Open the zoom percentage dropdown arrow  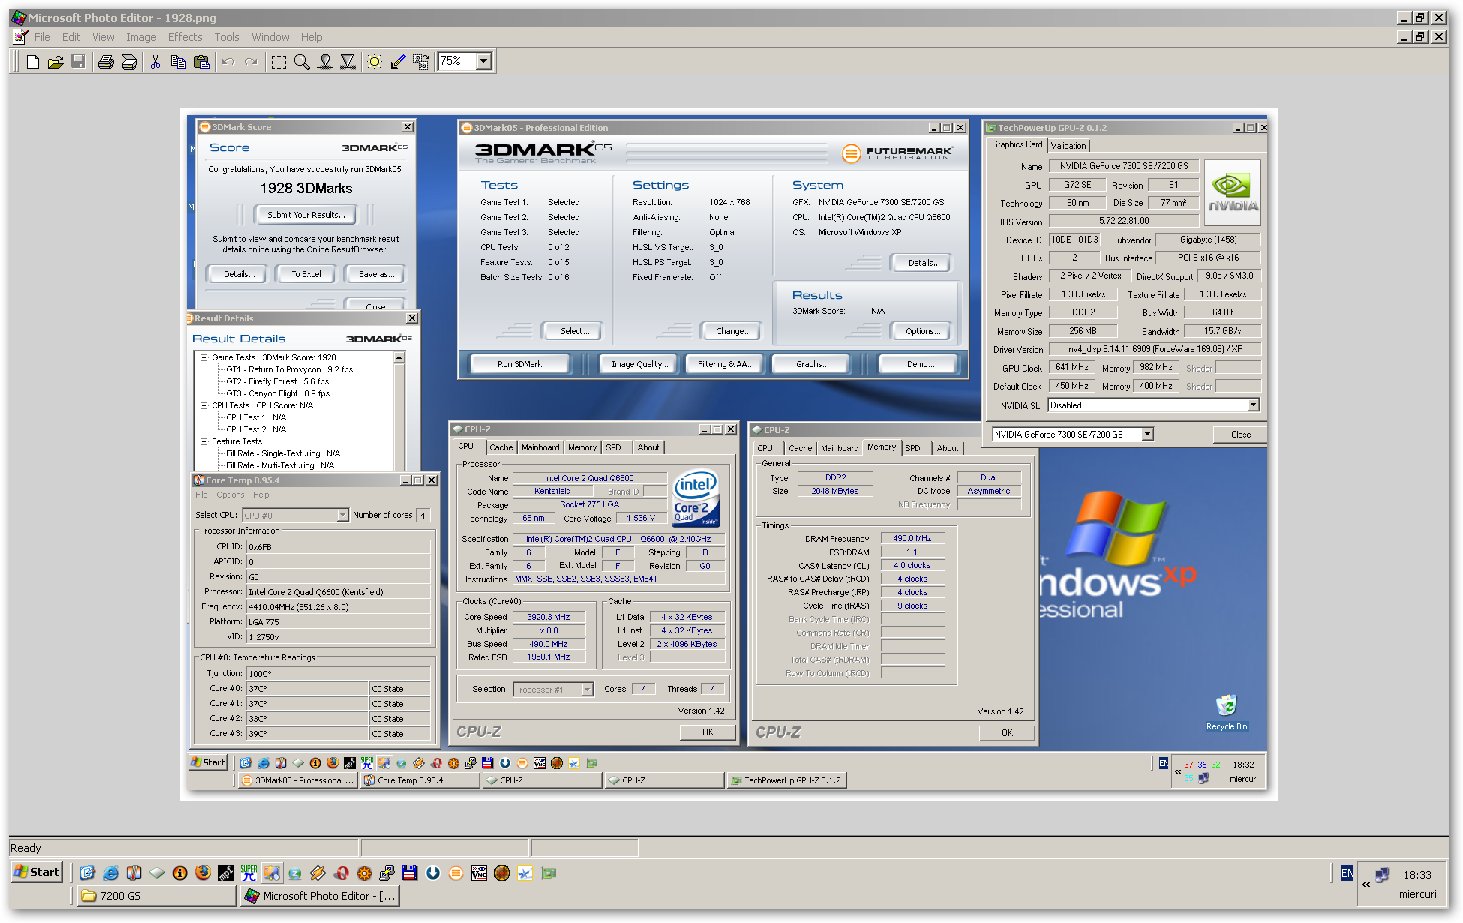[x=484, y=62]
